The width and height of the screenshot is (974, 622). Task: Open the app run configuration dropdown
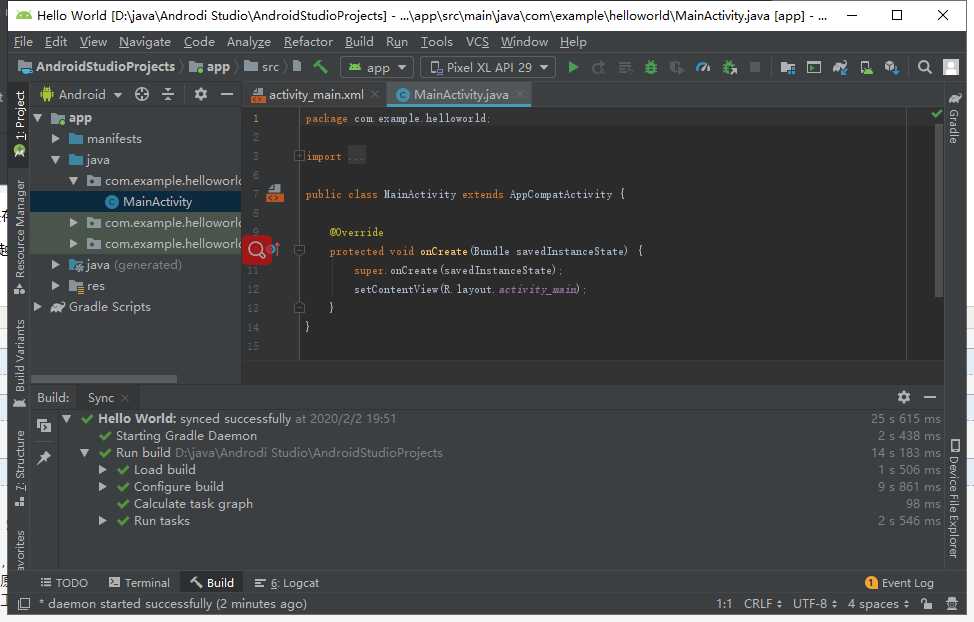pos(377,67)
